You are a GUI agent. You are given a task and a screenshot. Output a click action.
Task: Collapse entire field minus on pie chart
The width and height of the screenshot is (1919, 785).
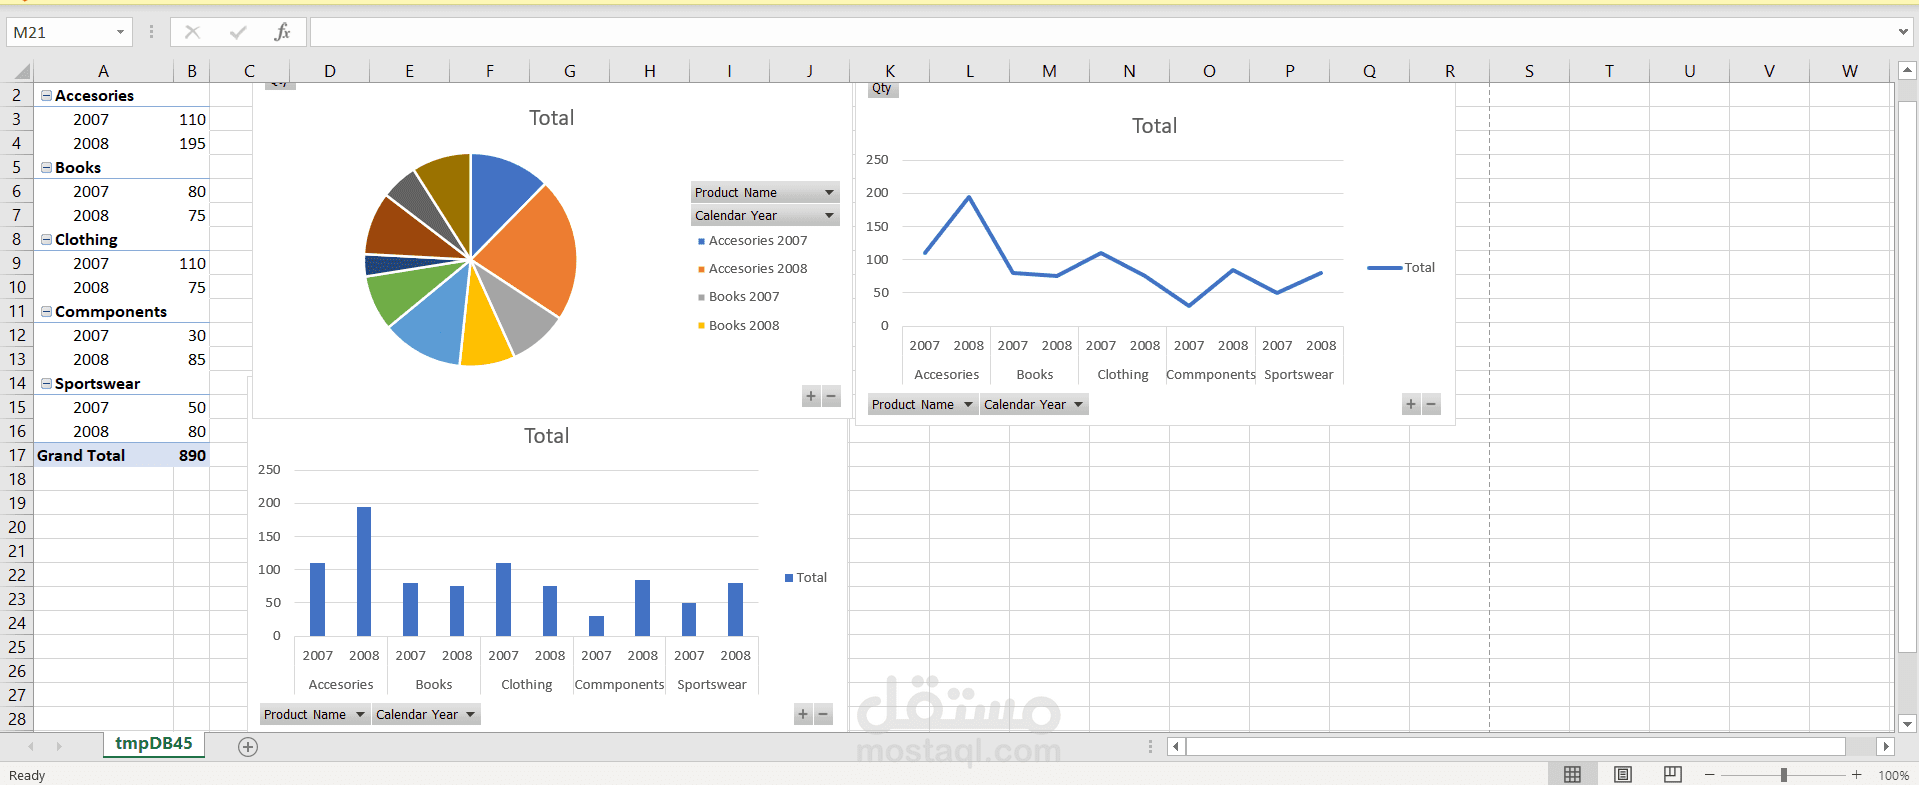(831, 397)
